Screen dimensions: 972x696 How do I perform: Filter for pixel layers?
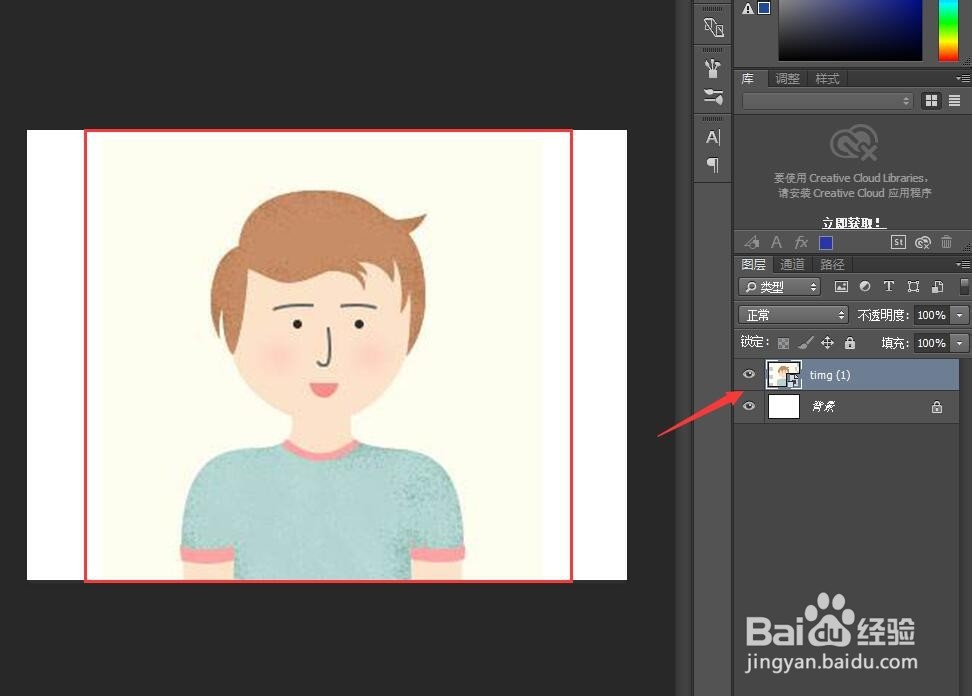click(x=841, y=286)
